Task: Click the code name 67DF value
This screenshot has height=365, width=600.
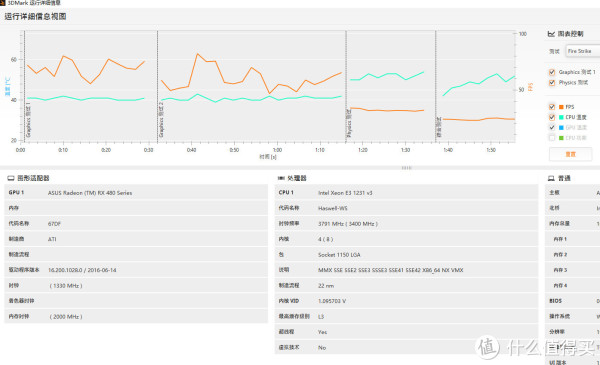Action: tap(54, 223)
